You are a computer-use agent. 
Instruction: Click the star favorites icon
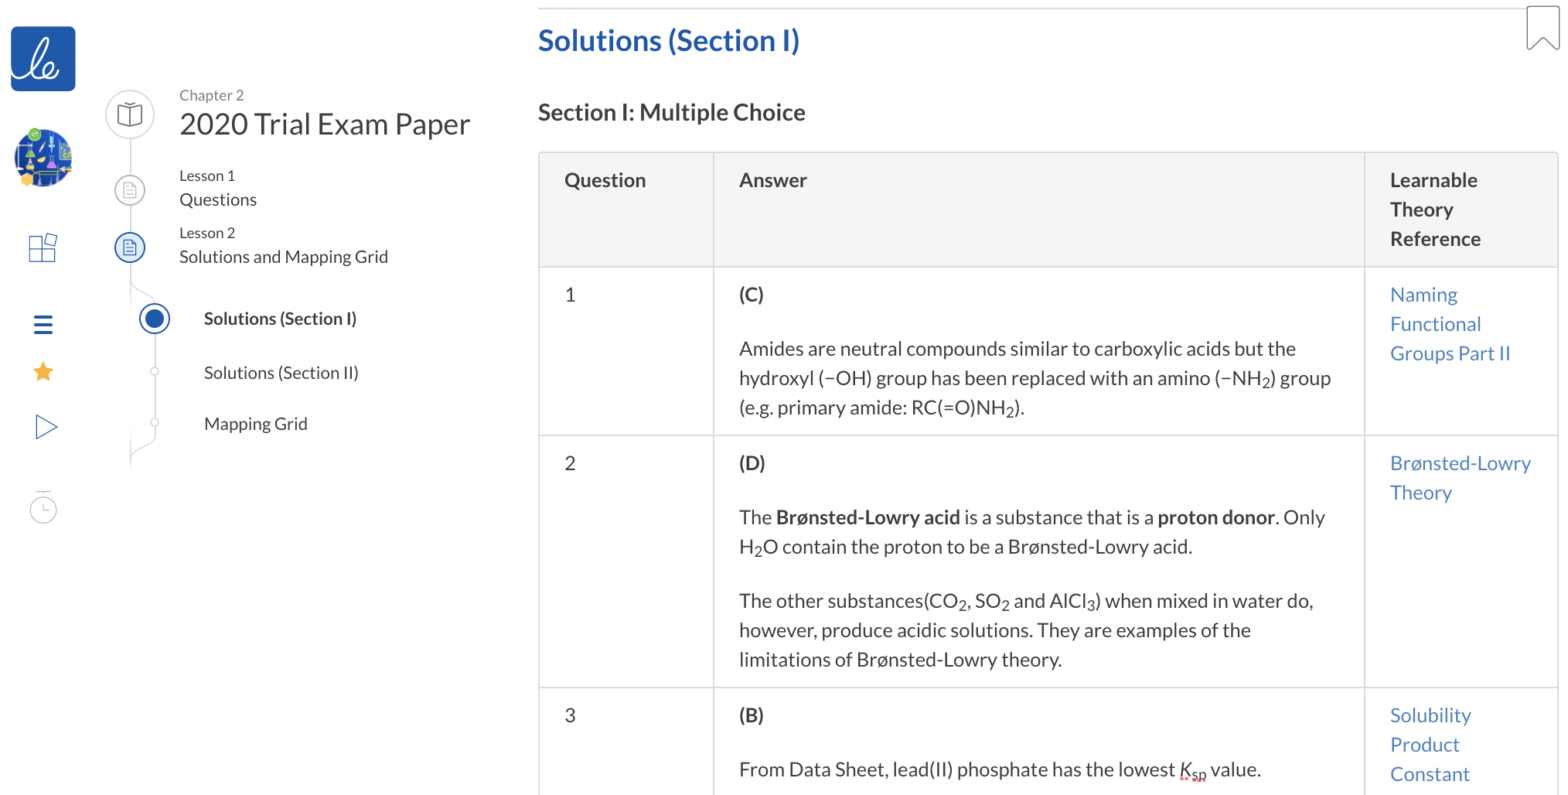(42, 371)
